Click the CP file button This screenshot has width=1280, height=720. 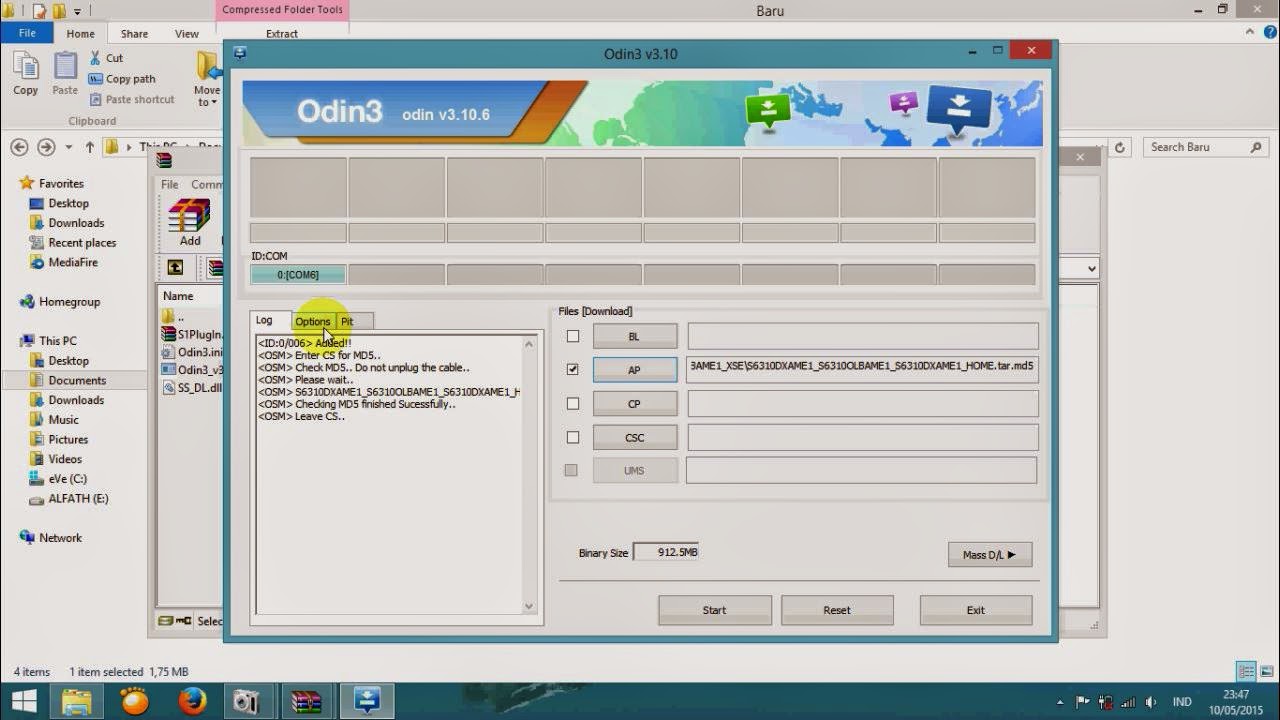pyautogui.click(x=634, y=404)
